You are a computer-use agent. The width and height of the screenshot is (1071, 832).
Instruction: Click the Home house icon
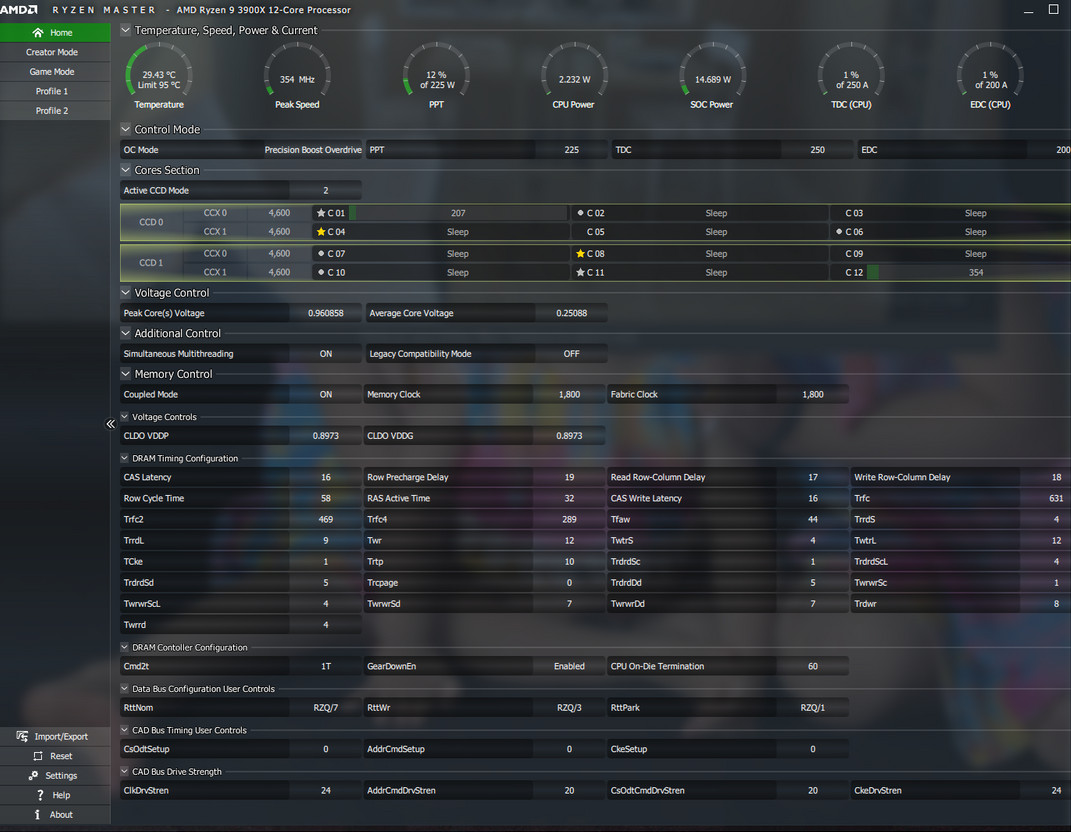[38, 32]
